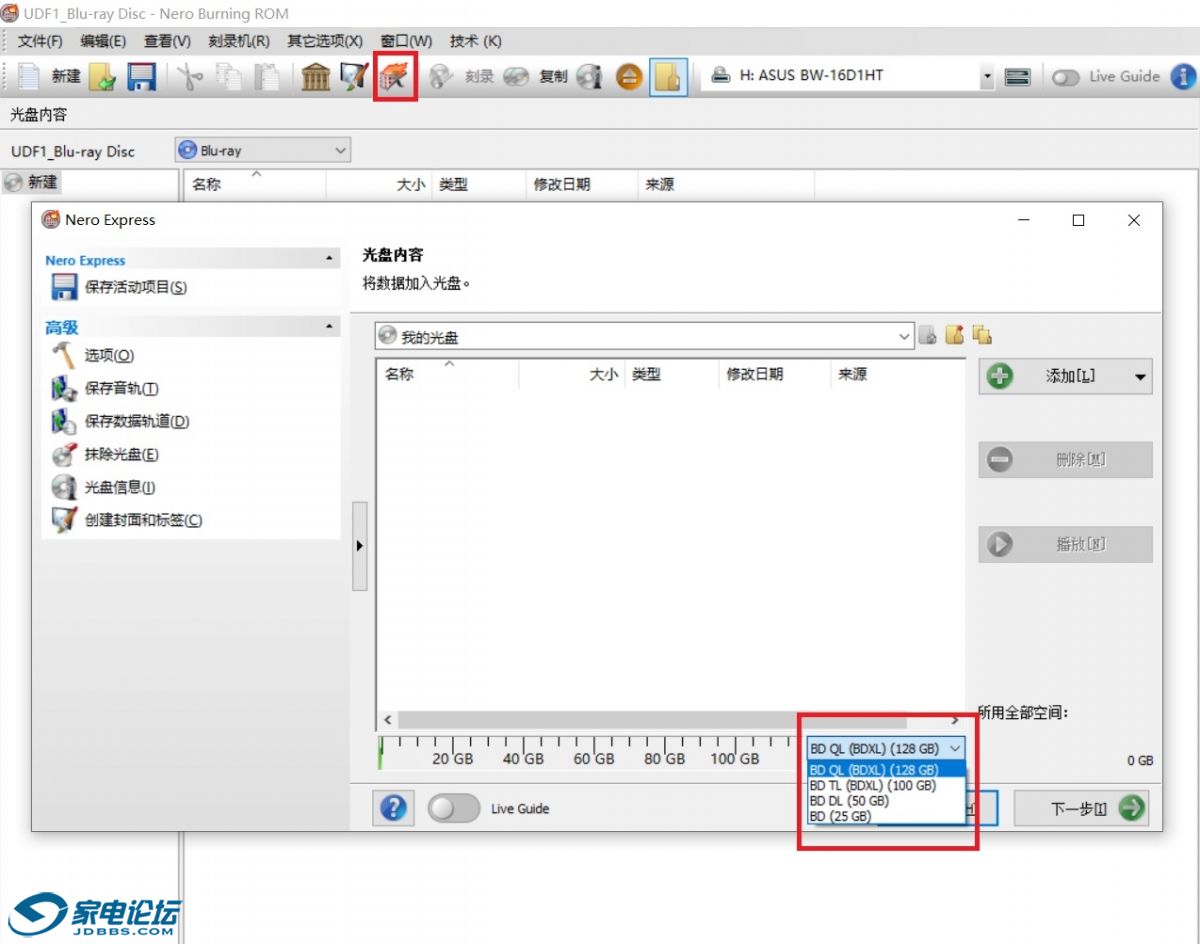Open the 刻录机(R) recorder menu
The height and width of the screenshot is (944, 1200).
239,41
